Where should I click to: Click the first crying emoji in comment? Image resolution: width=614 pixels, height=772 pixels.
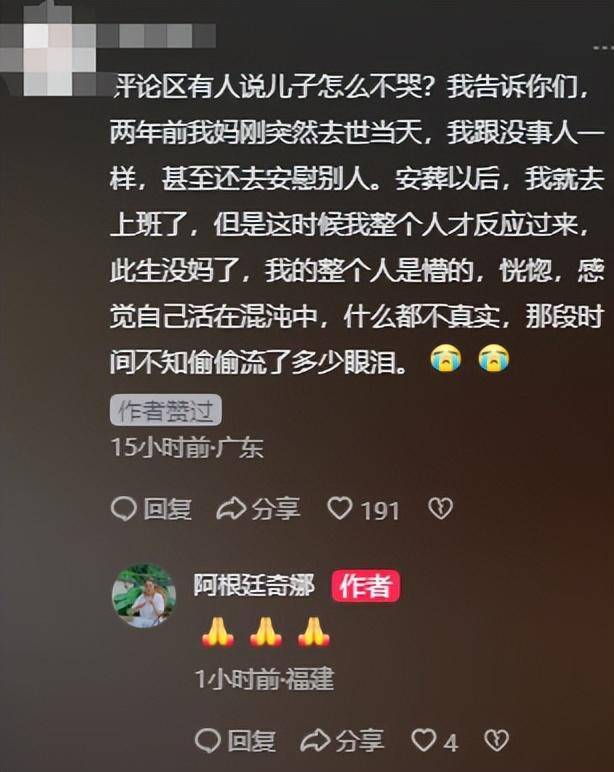point(446,357)
